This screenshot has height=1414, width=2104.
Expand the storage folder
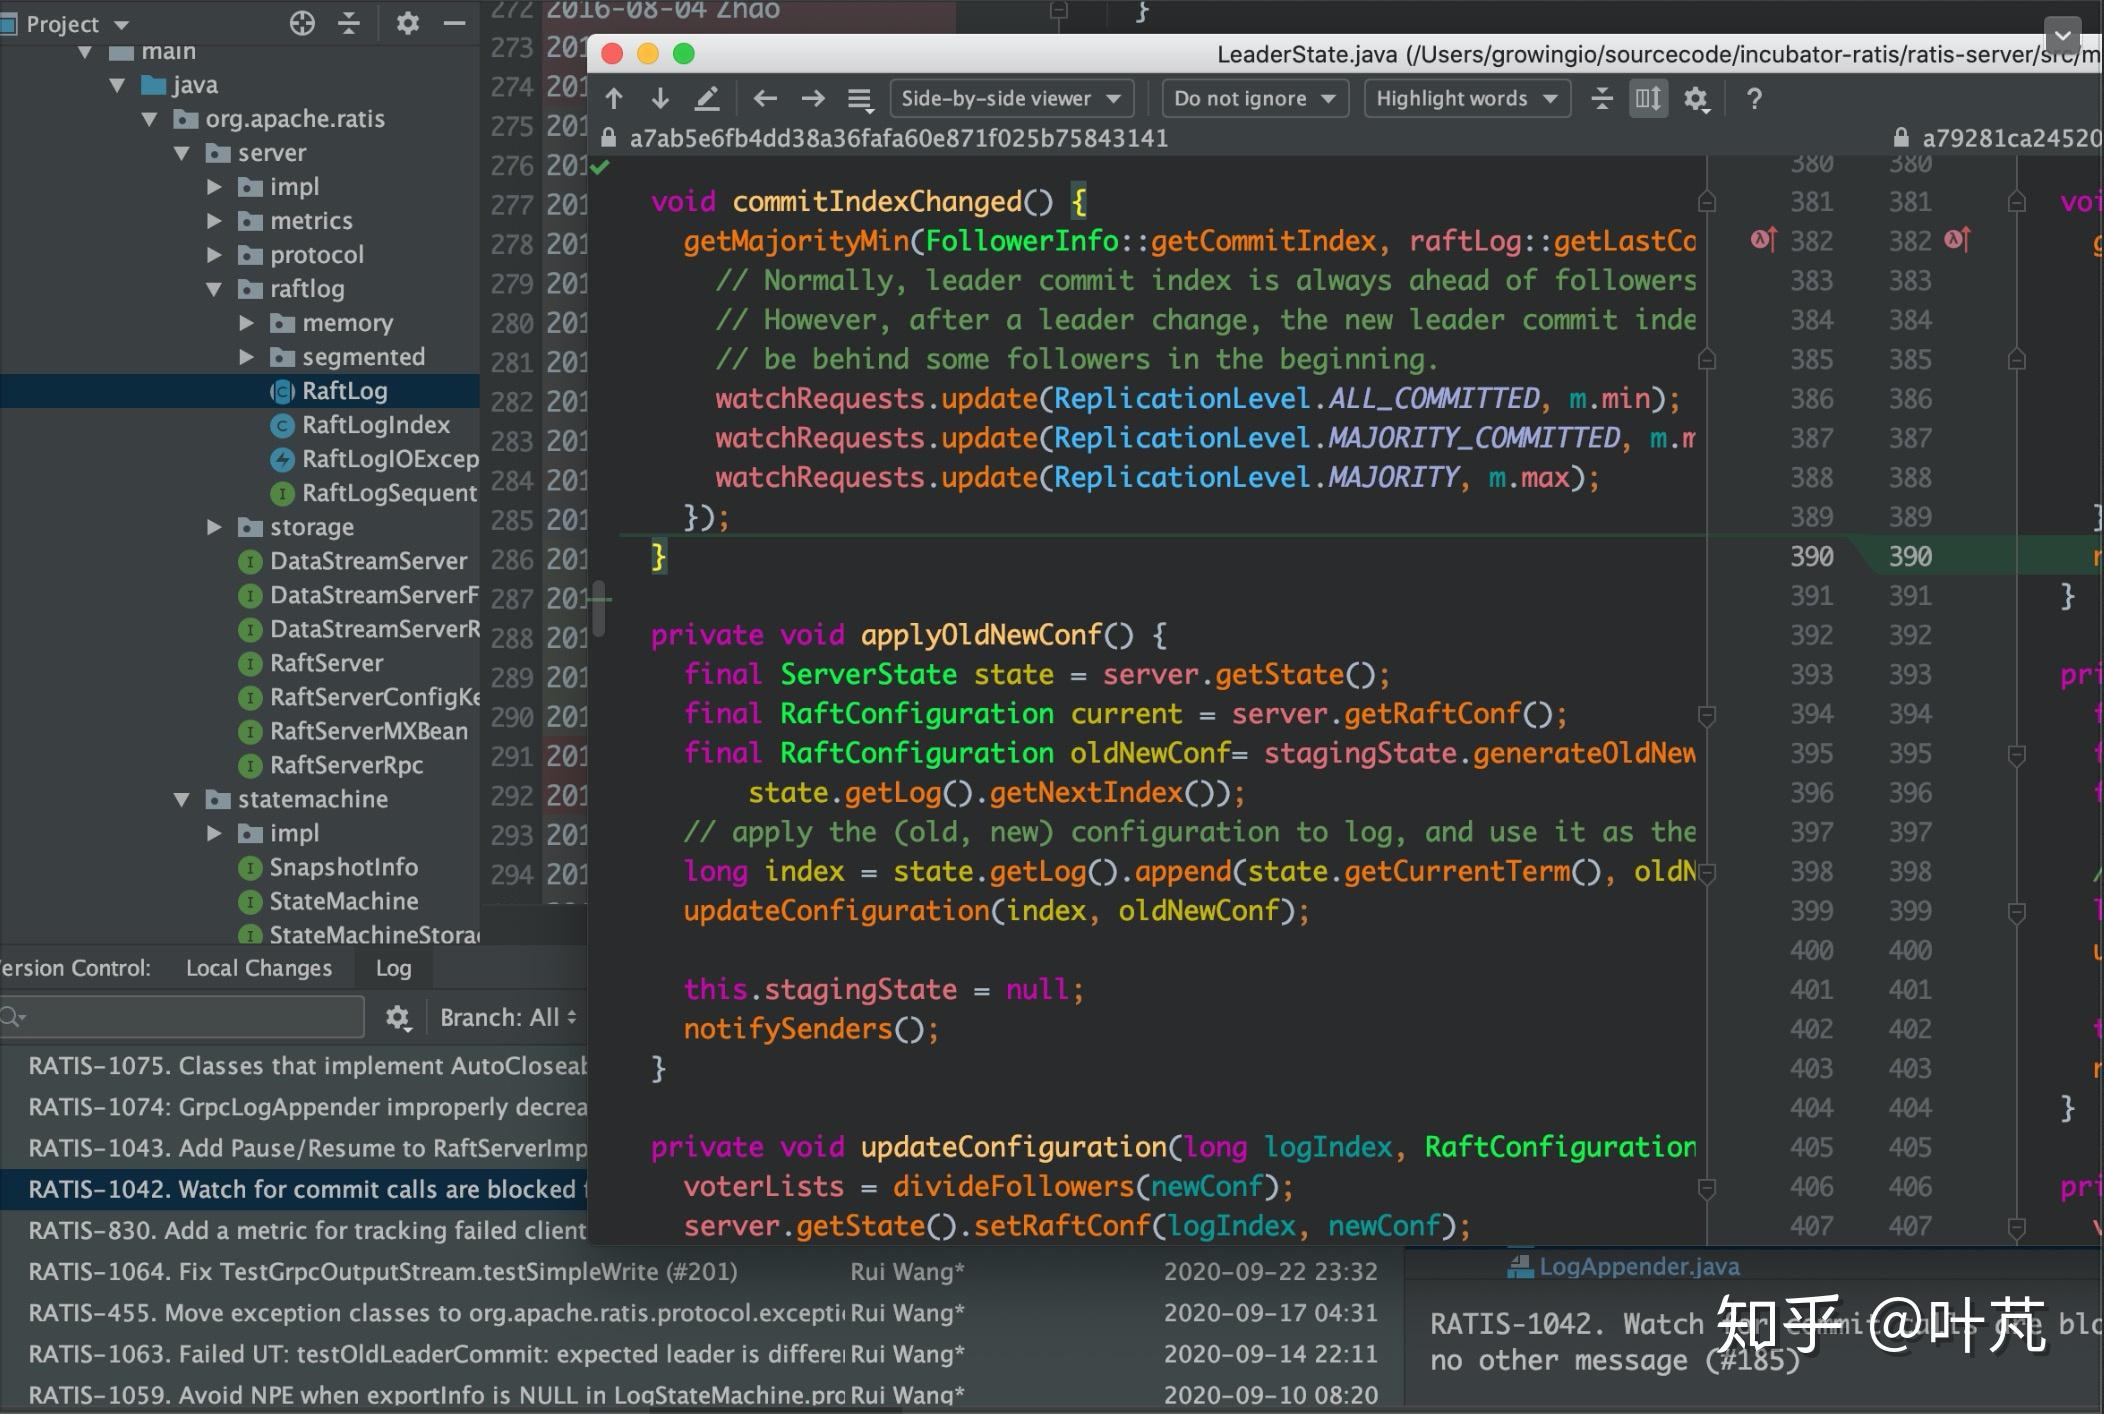(x=213, y=527)
